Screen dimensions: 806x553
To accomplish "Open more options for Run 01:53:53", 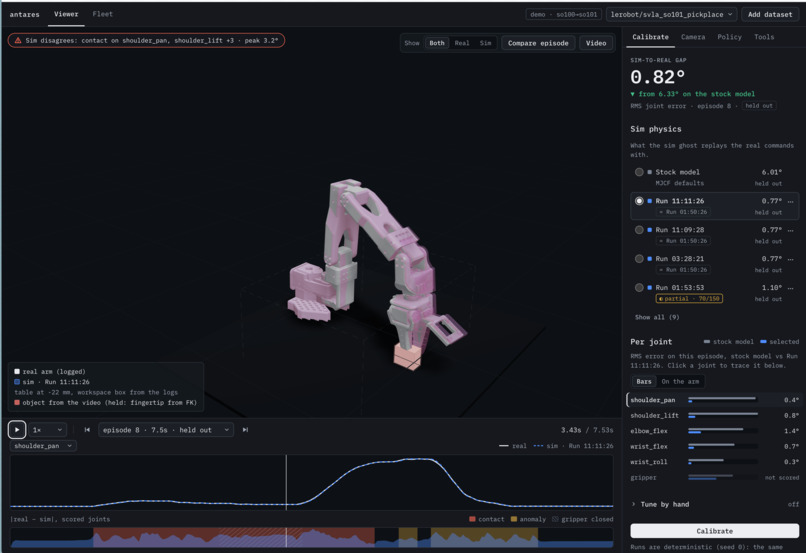I will click(791, 287).
